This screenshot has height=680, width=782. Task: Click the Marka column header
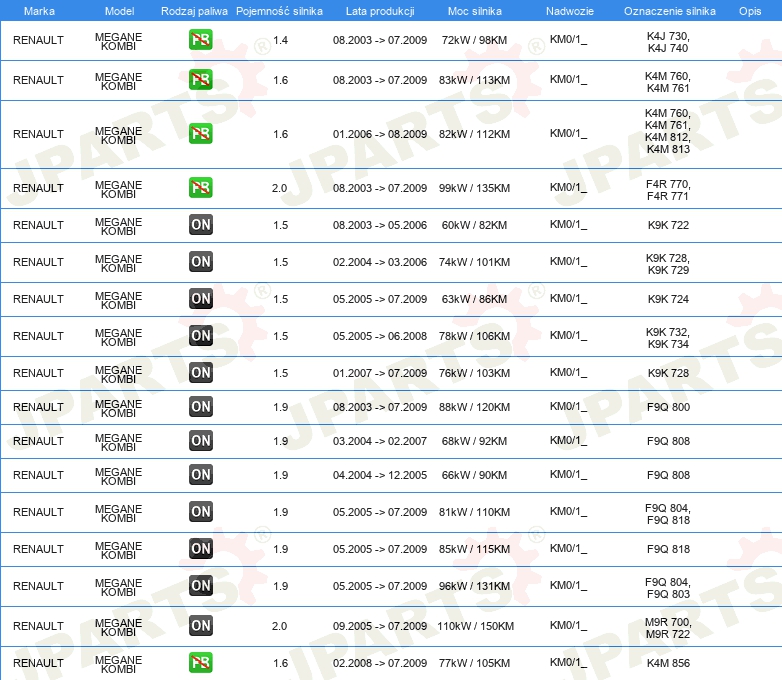[39, 11]
